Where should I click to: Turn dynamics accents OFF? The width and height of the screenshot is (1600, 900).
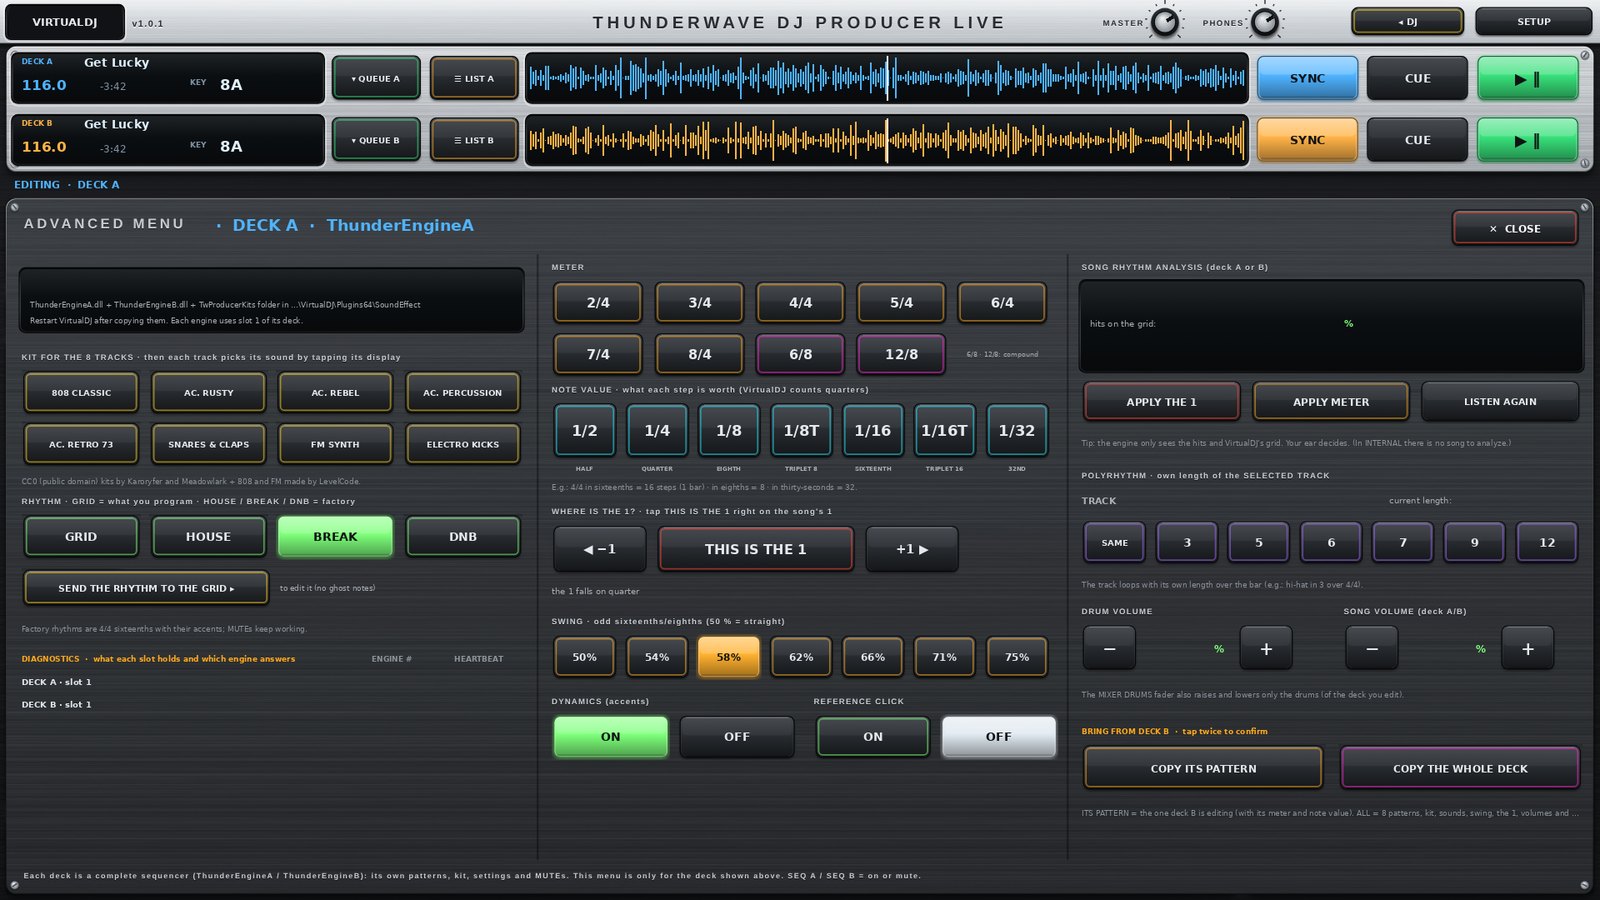click(737, 737)
